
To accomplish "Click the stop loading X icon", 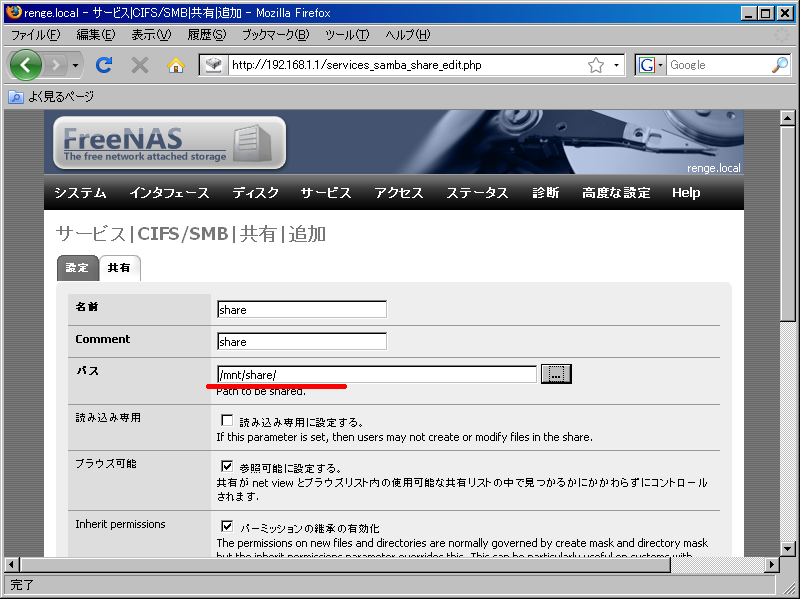I will click(x=139, y=65).
